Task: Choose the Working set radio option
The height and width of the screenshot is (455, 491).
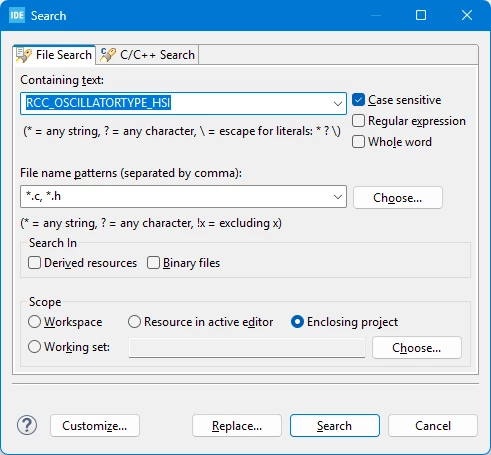Action: point(34,347)
